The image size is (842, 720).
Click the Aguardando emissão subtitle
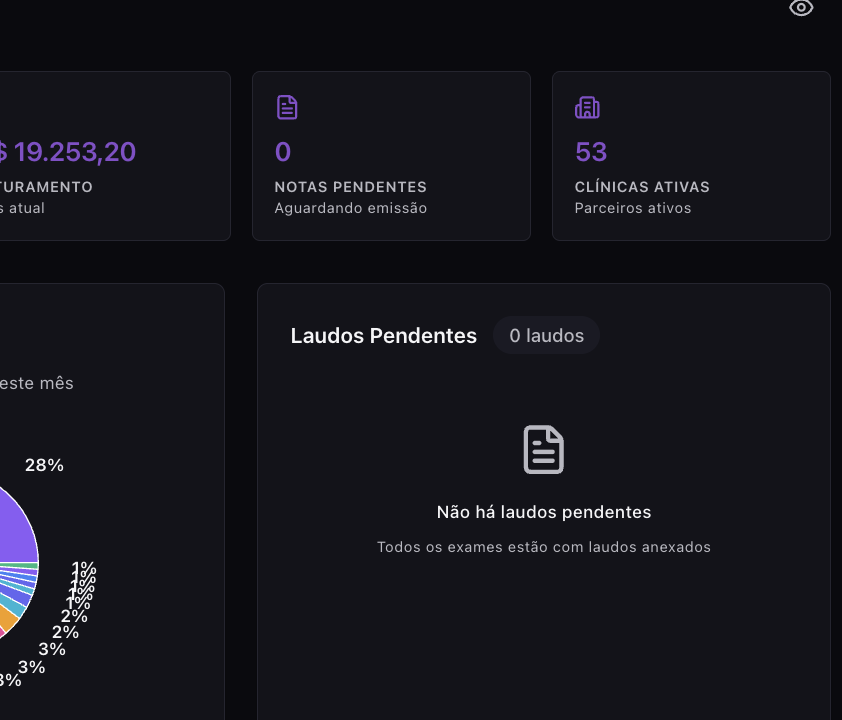click(x=350, y=208)
